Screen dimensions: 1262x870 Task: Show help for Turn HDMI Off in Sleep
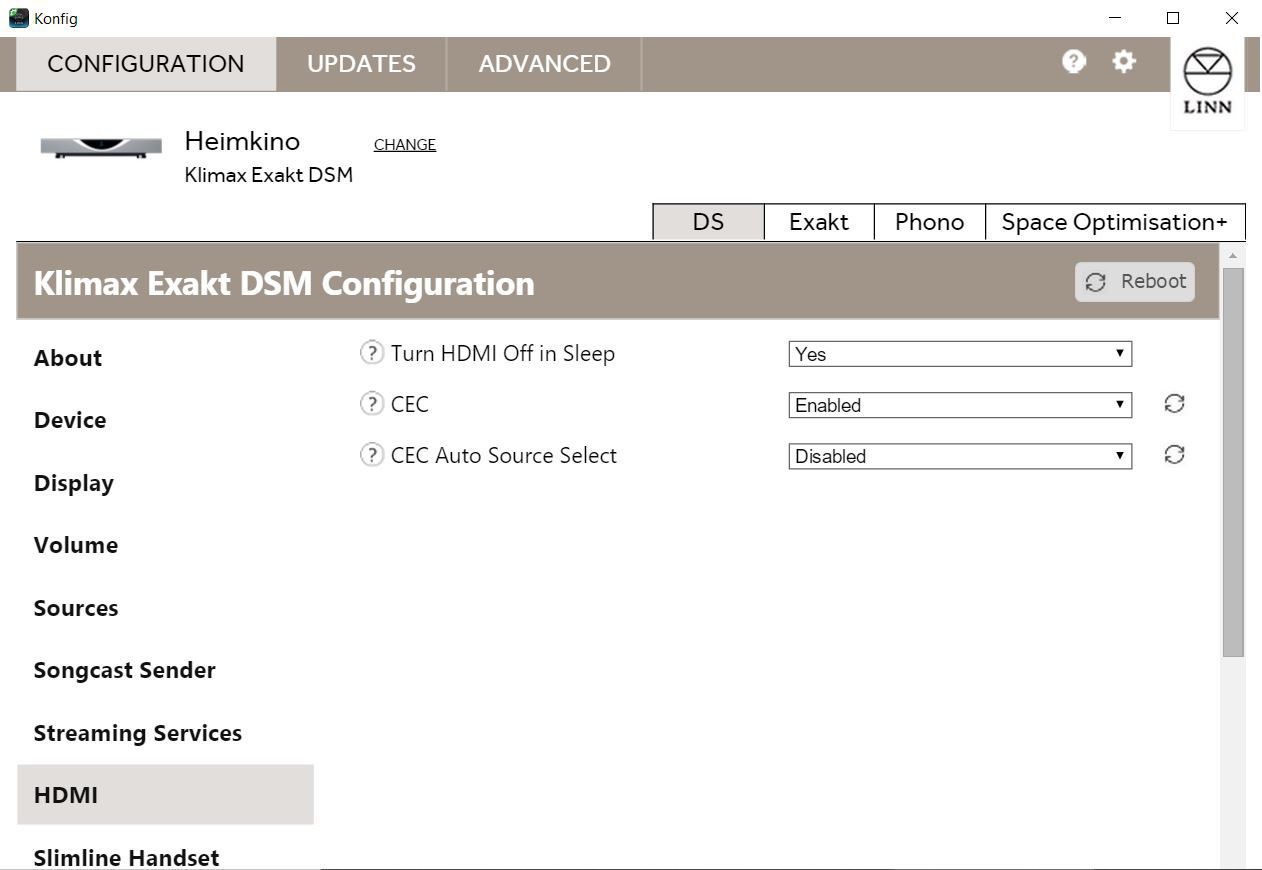(x=371, y=352)
